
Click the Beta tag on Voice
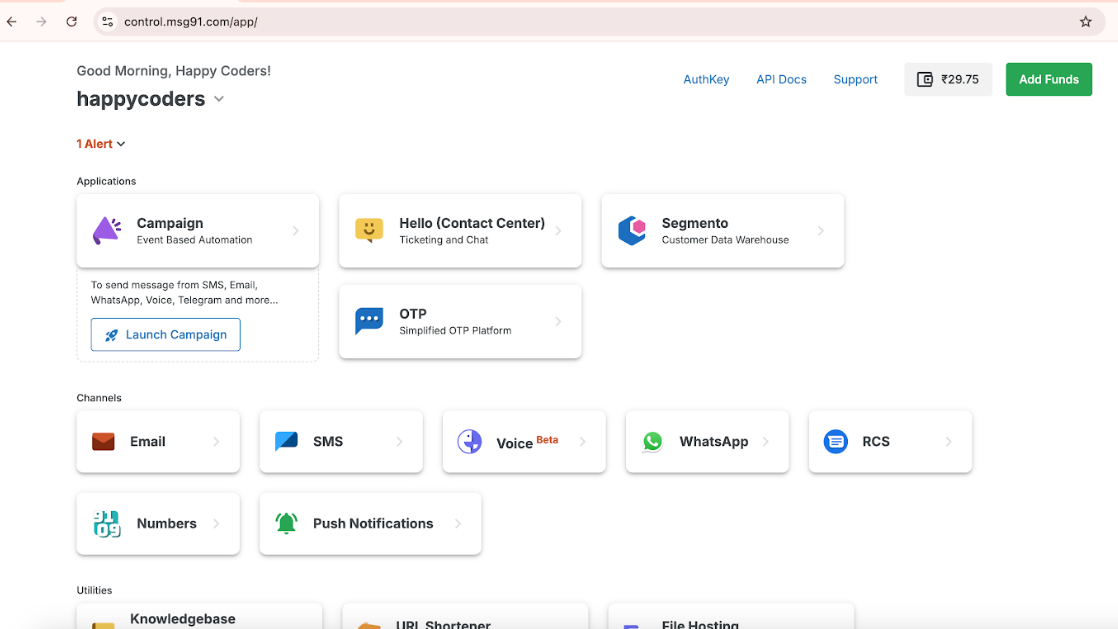pos(547,439)
